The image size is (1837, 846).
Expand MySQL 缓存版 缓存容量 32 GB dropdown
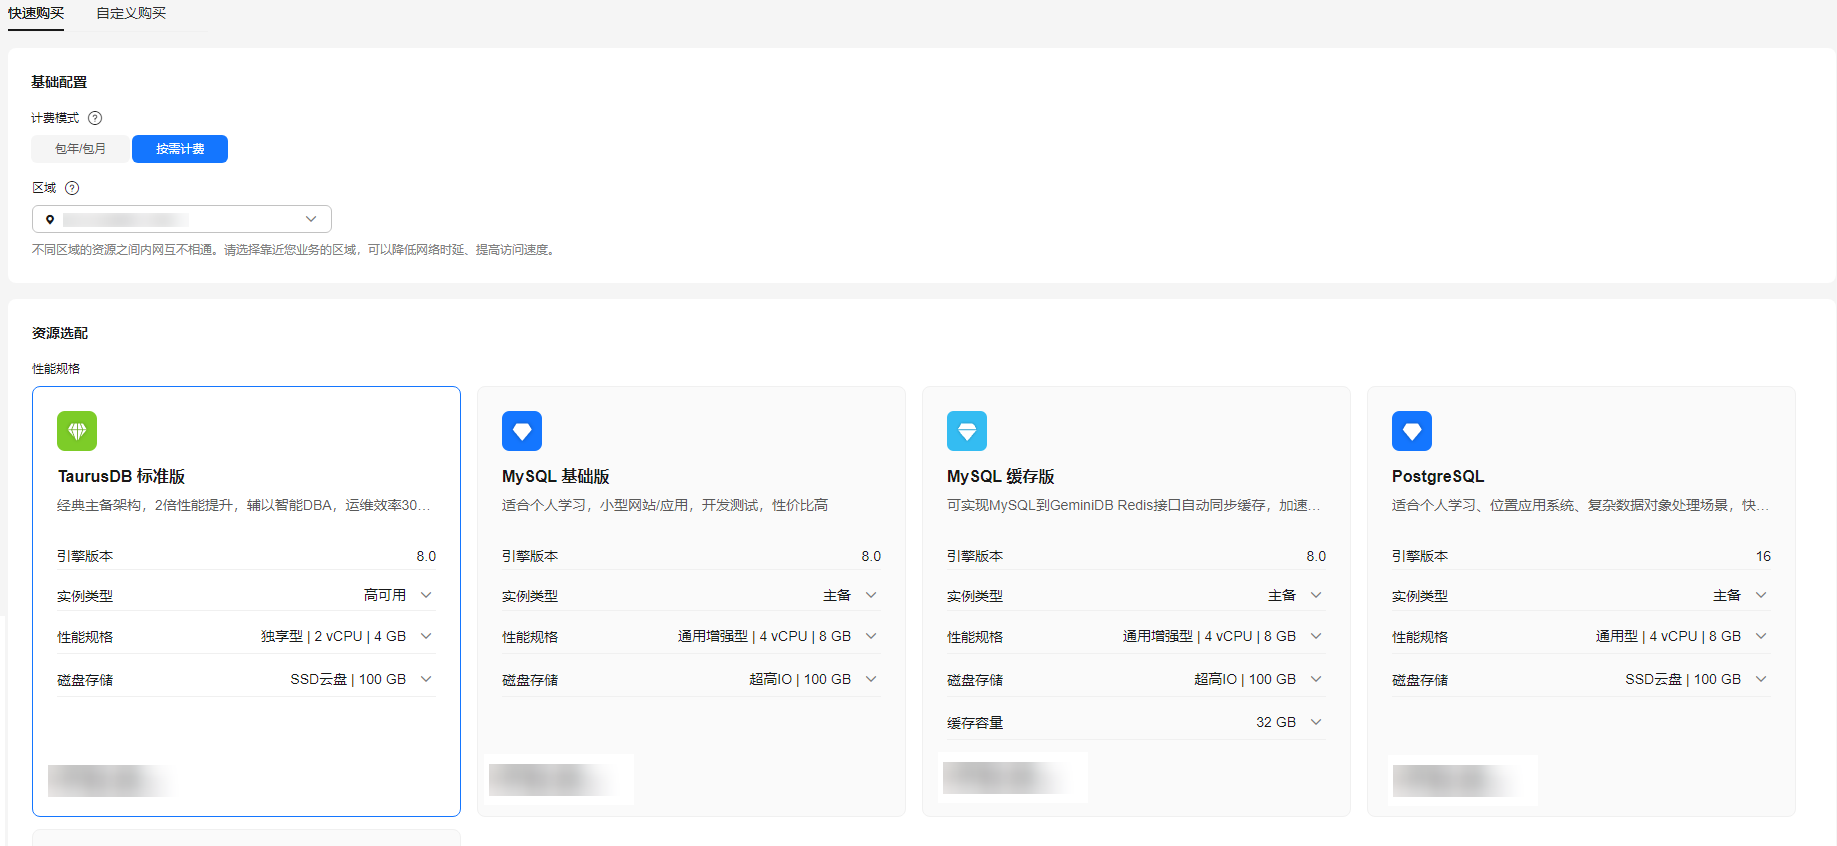[1316, 722]
